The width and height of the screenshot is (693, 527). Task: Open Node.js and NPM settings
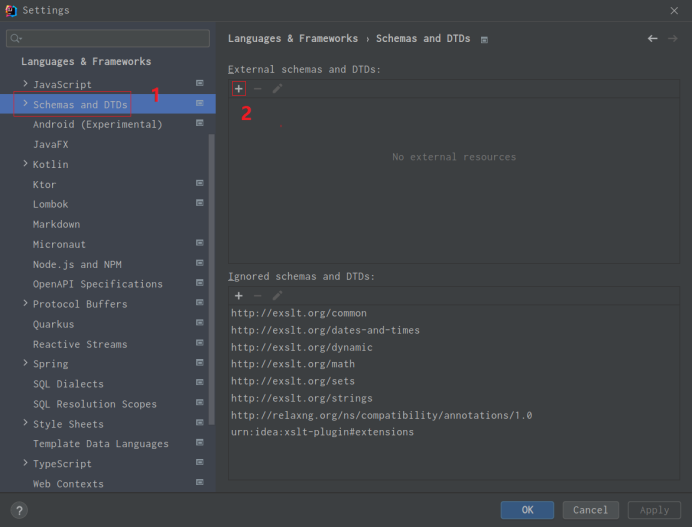77,264
